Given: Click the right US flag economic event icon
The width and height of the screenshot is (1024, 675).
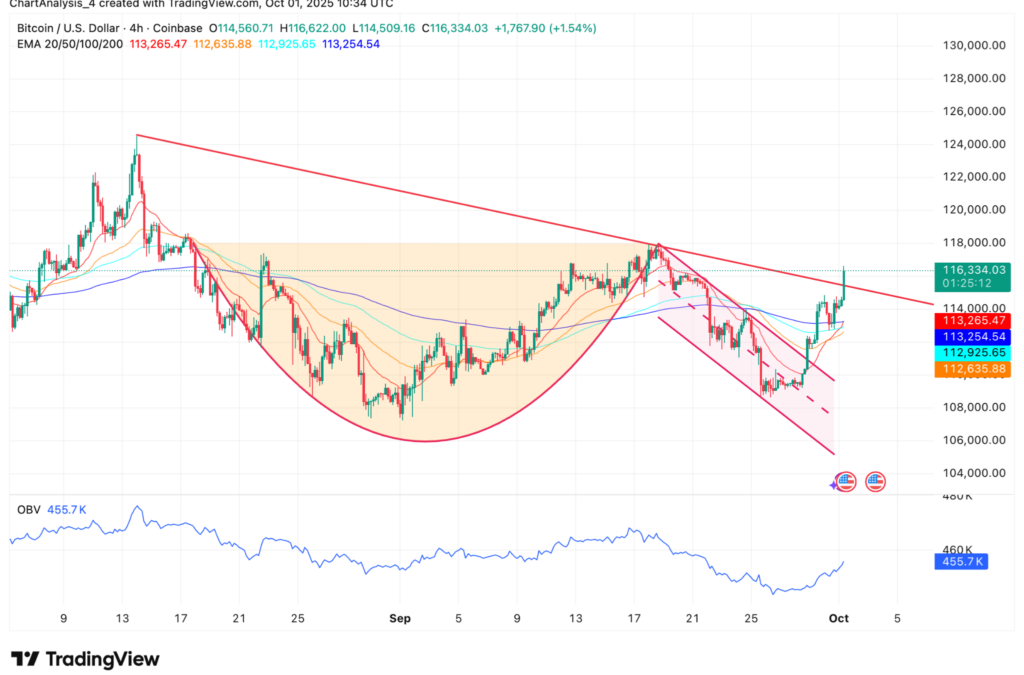Looking at the screenshot, I should (875, 481).
